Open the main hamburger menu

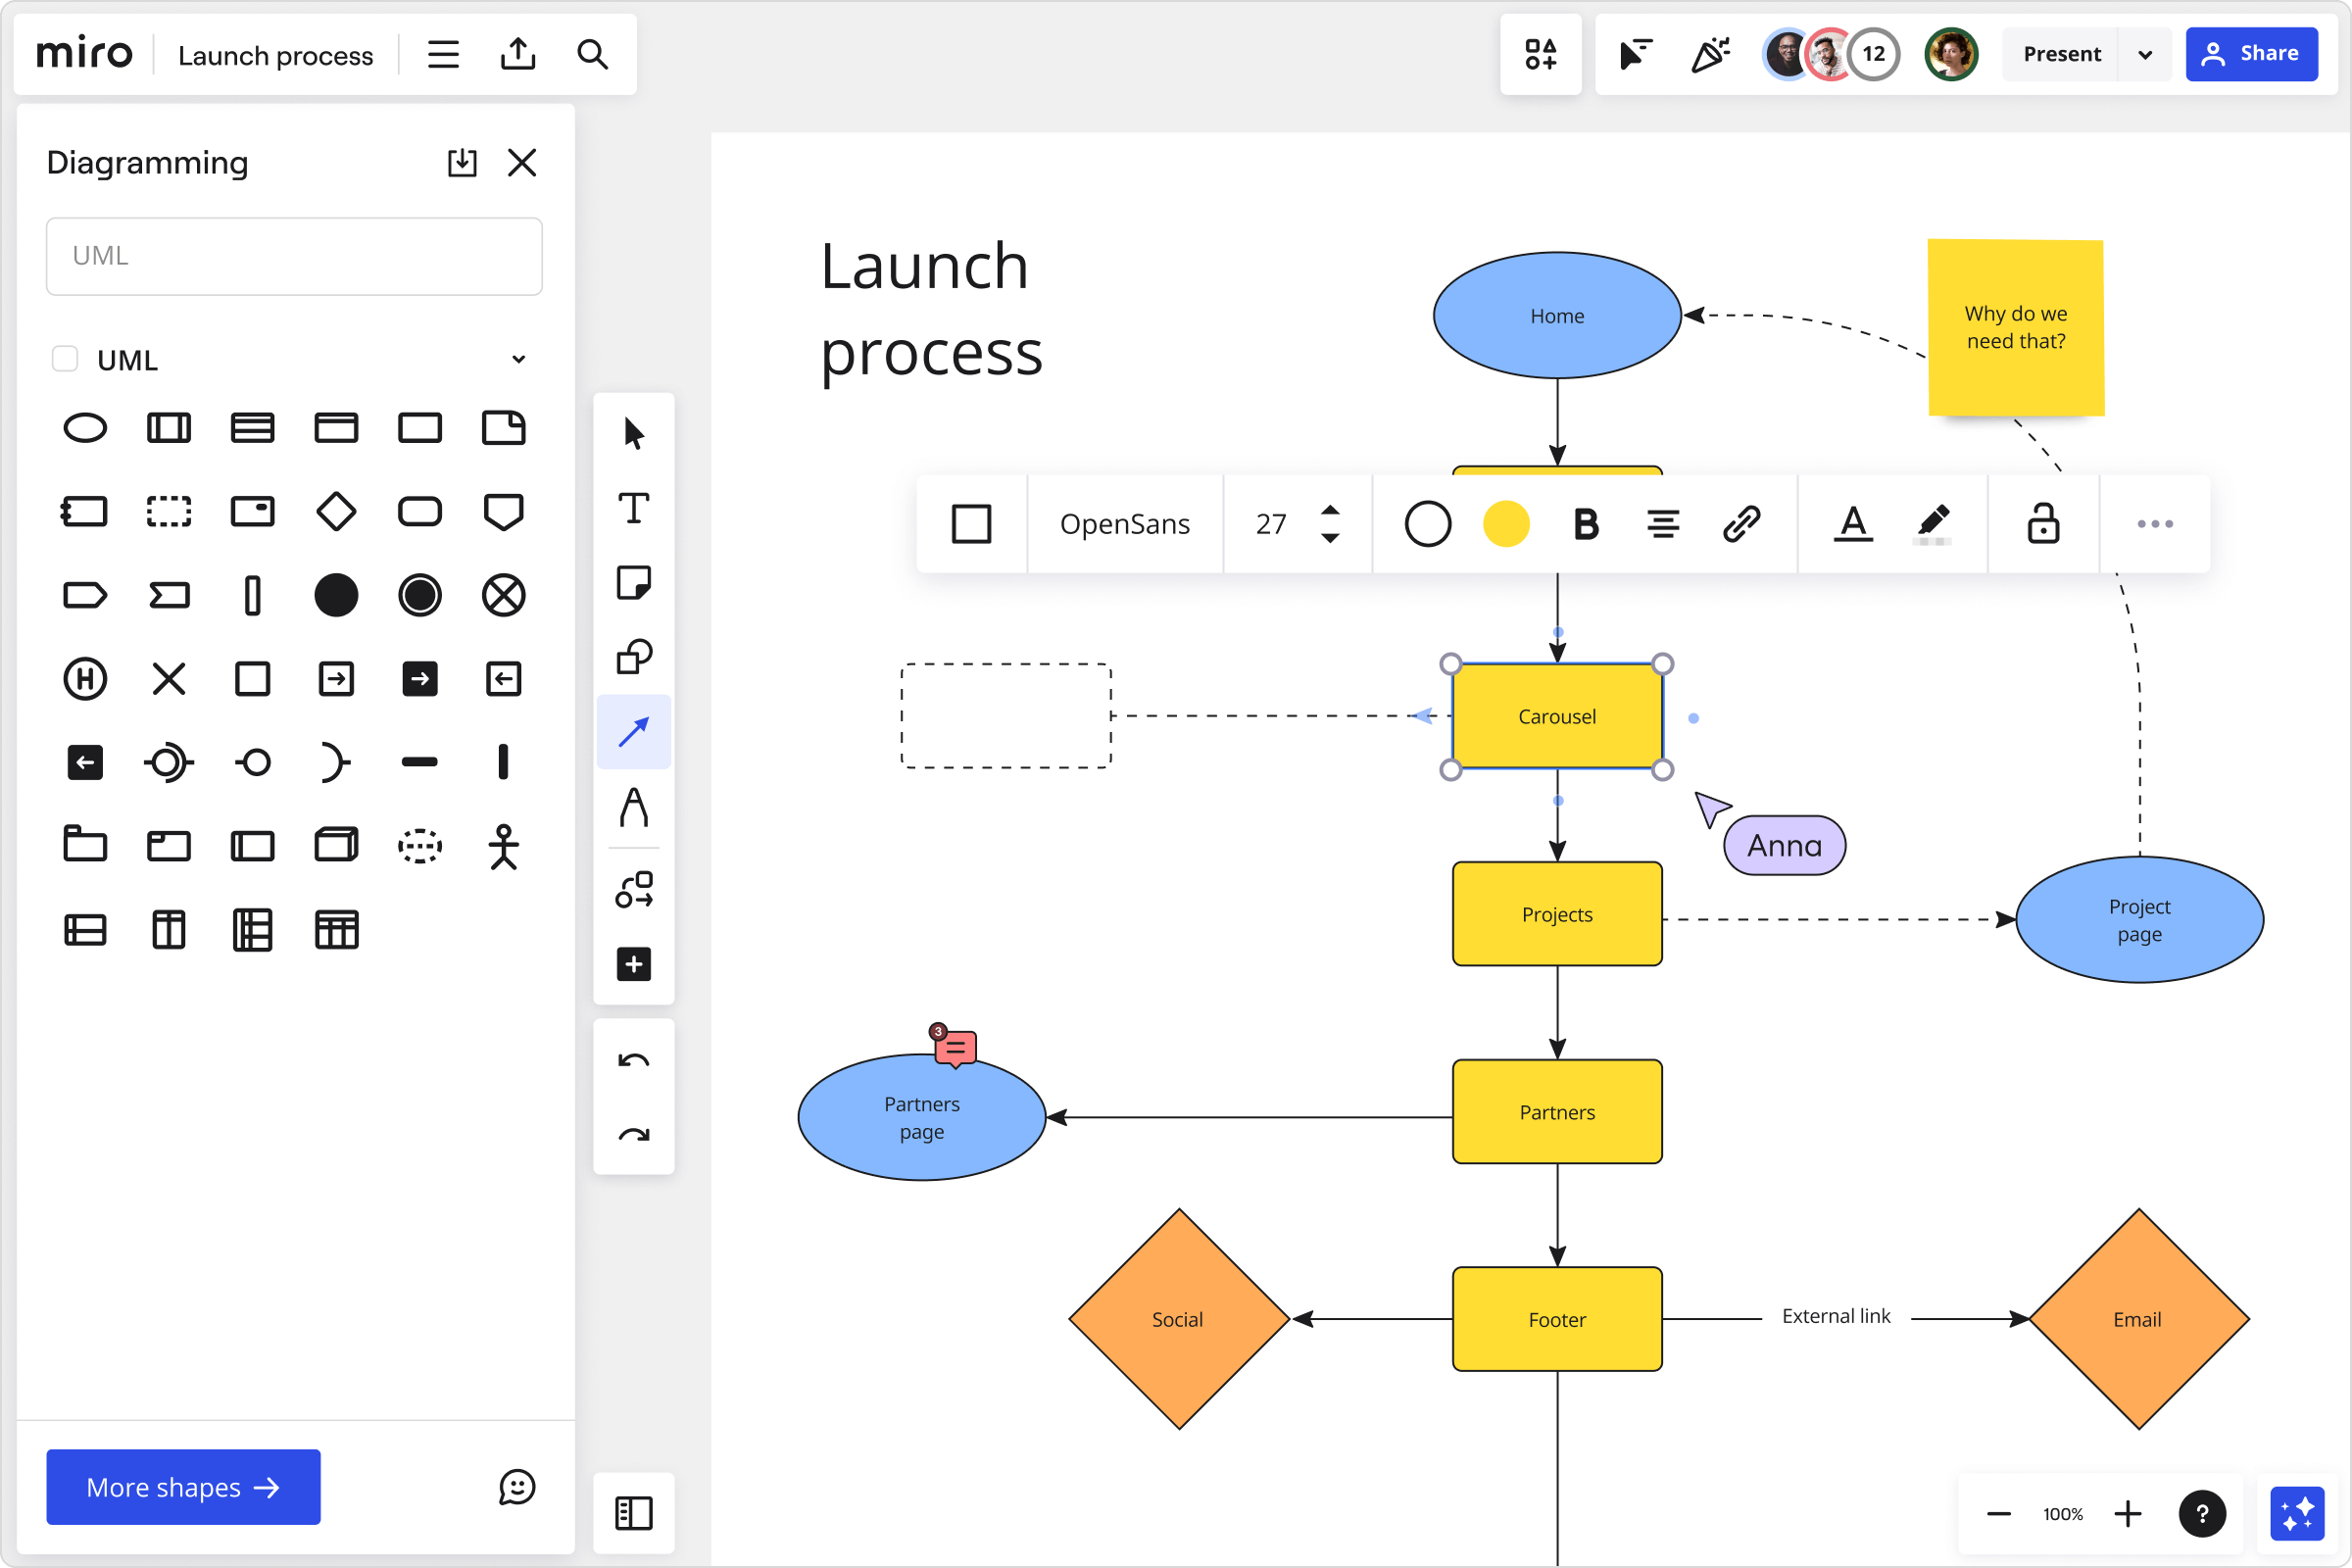coord(443,54)
